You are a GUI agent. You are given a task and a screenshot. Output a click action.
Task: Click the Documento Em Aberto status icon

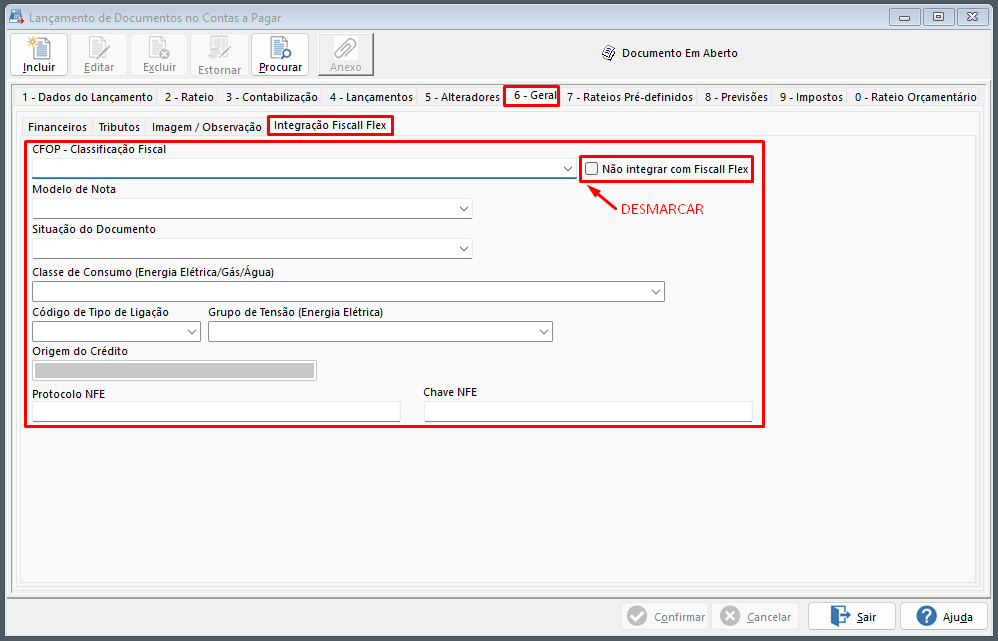coord(608,53)
